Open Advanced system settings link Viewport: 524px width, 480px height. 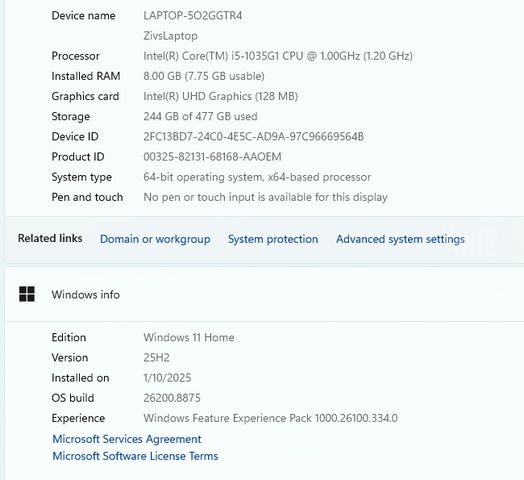[x=400, y=239]
